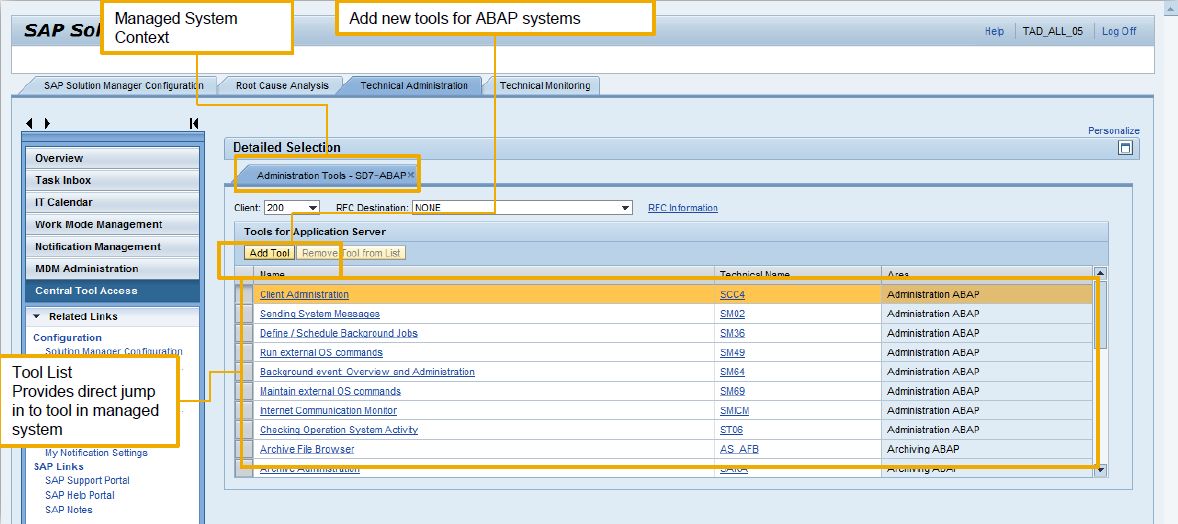
Task: Open Task Inbox in the side menu
Action: click(x=112, y=180)
